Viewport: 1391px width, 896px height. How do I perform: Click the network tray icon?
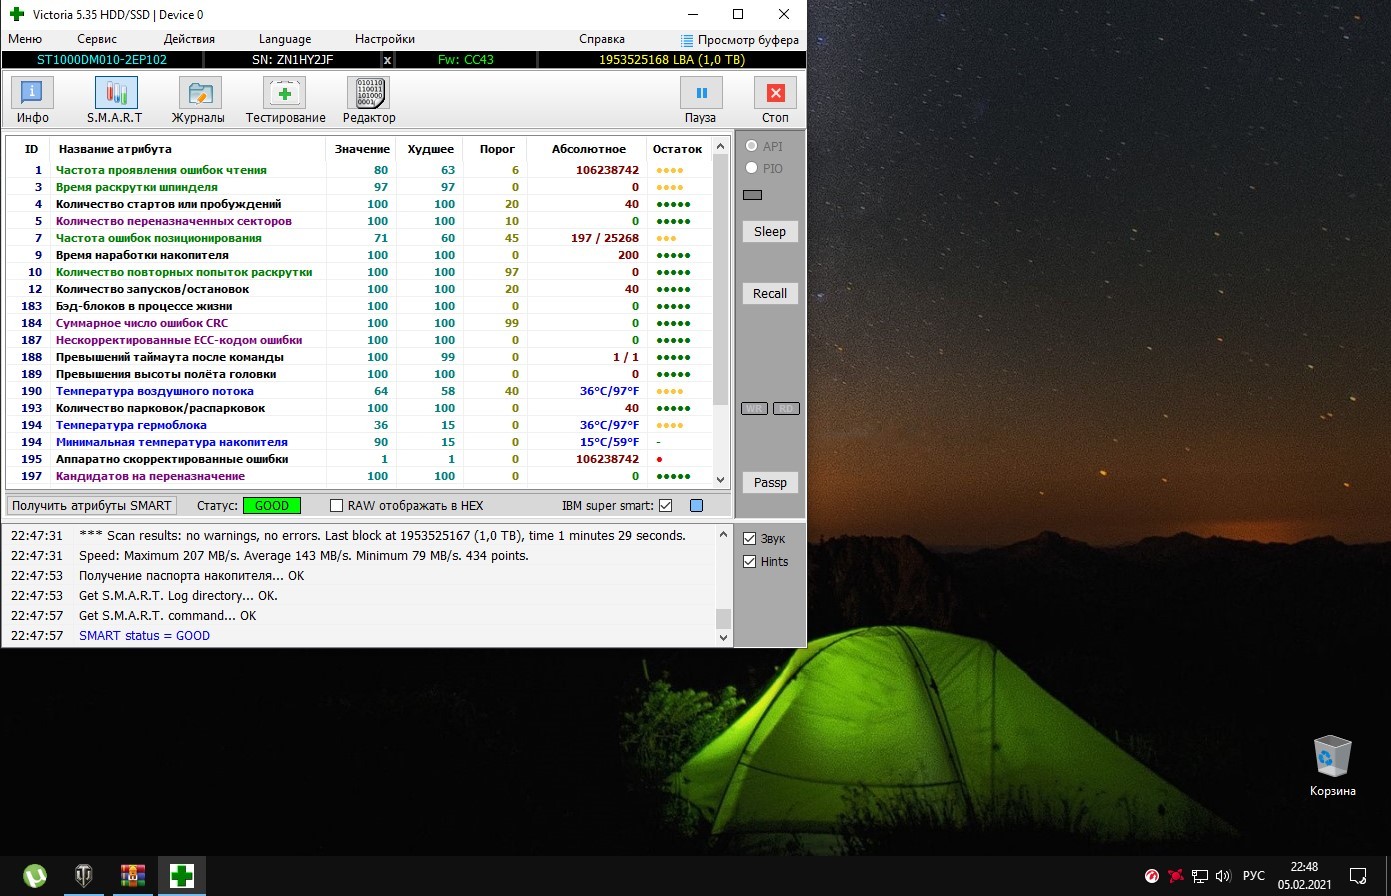pyautogui.click(x=1200, y=876)
